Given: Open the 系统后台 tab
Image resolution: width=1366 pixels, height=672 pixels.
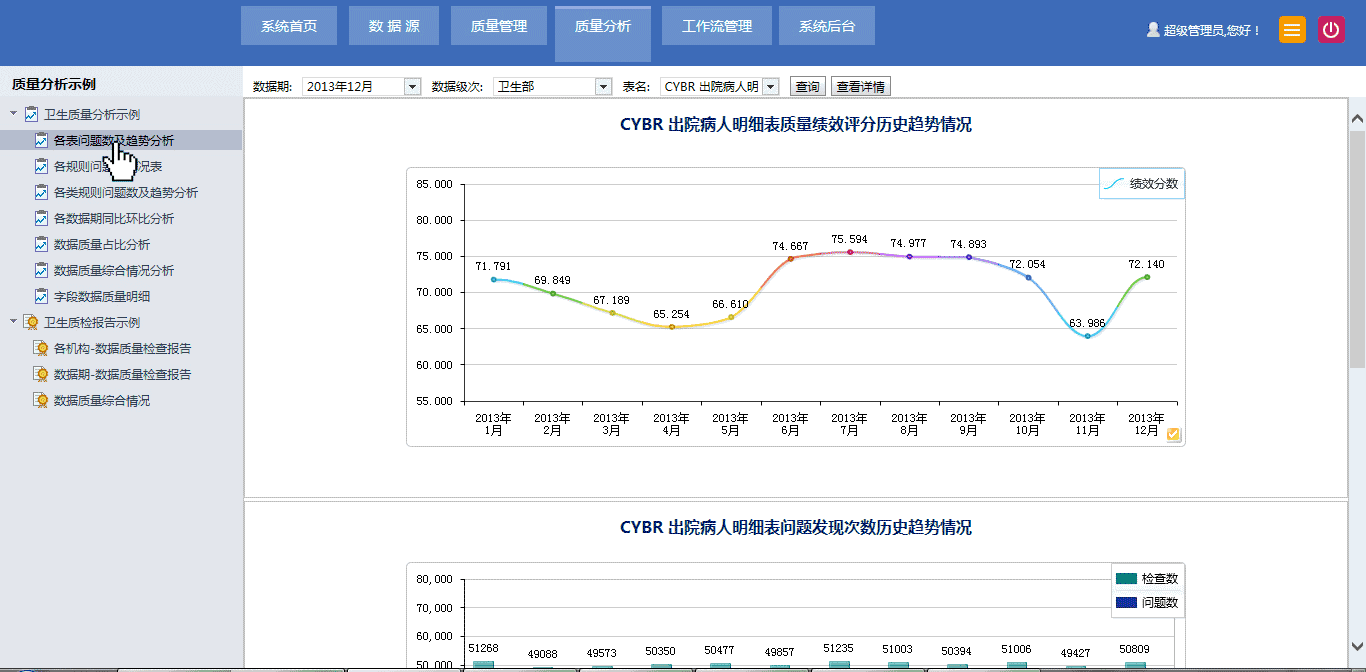Looking at the screenshot, I should [x=827, y=26].
